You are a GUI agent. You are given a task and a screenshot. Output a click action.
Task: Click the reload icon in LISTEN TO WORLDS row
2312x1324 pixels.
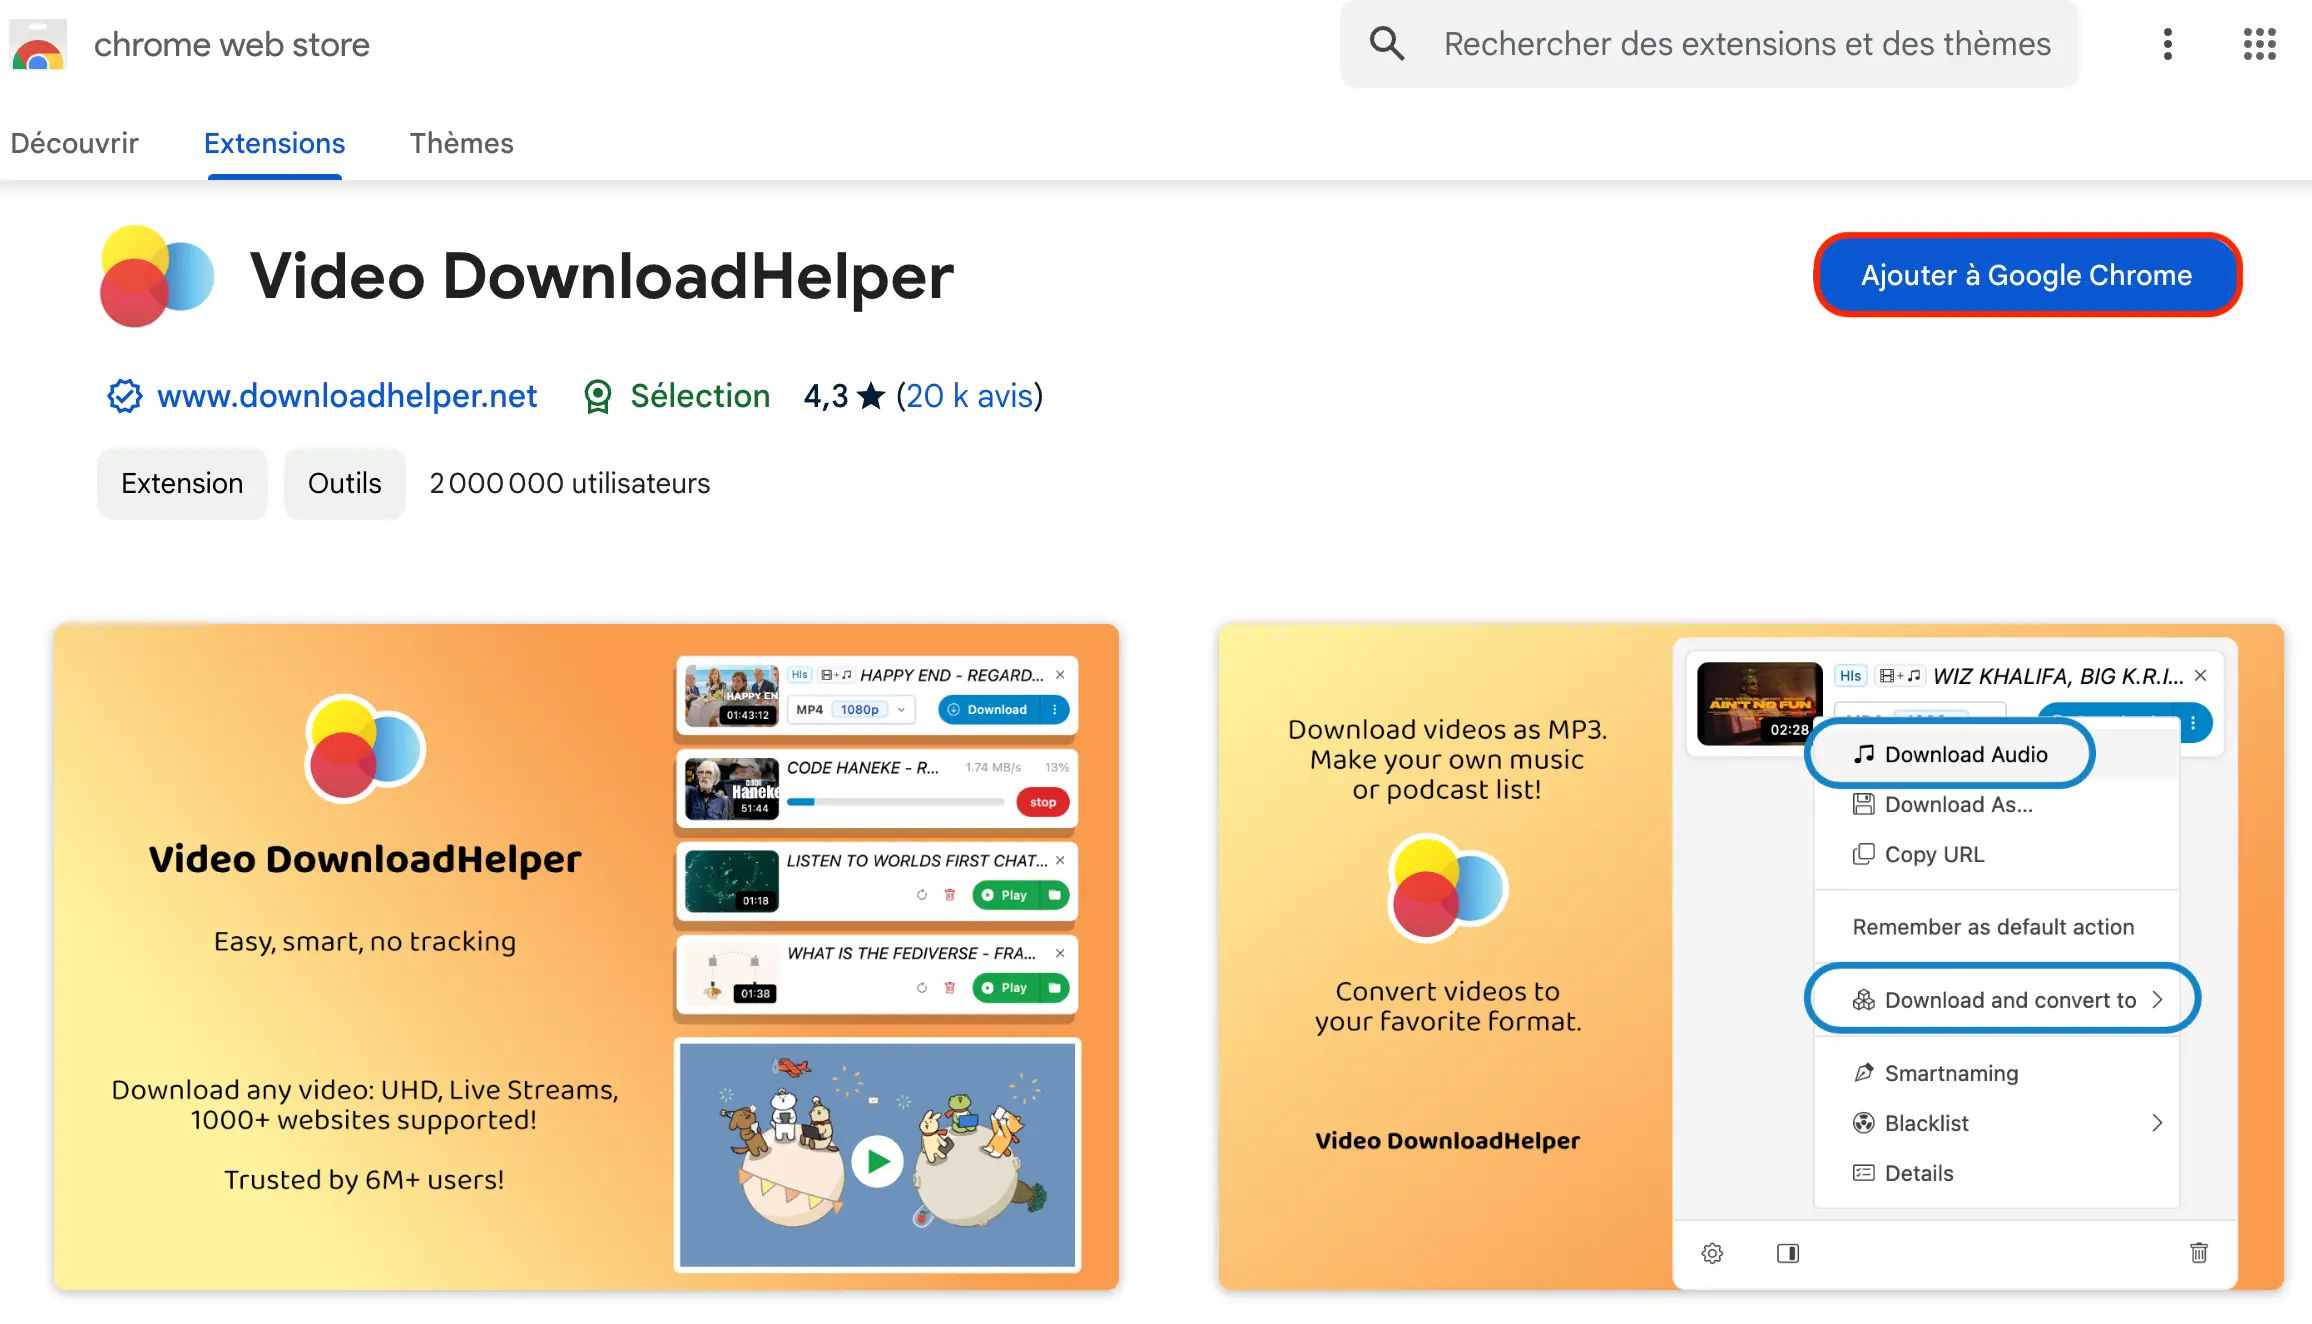(x=922, y=895)
